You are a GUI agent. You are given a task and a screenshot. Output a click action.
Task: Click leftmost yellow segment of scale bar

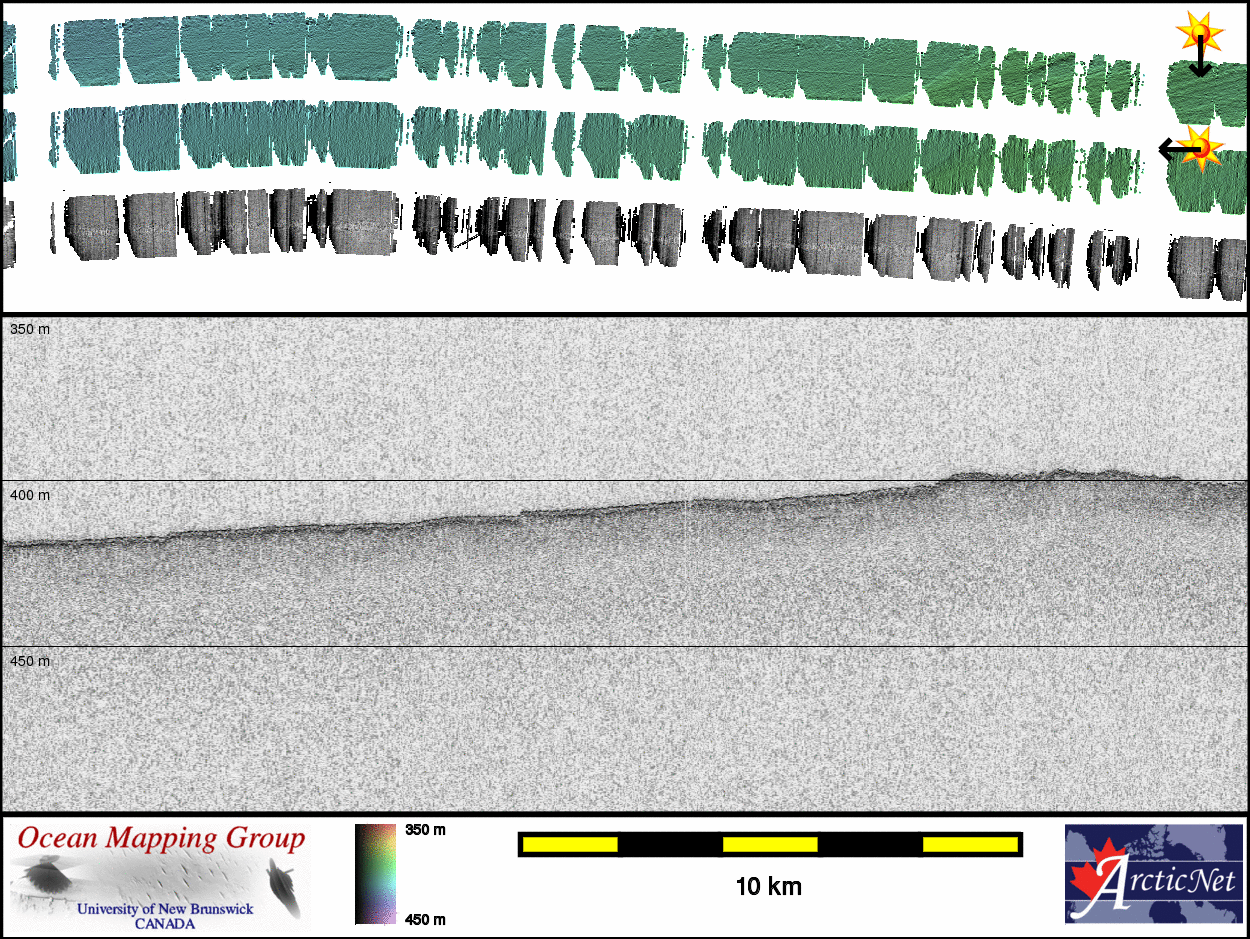tap(569, 845)
